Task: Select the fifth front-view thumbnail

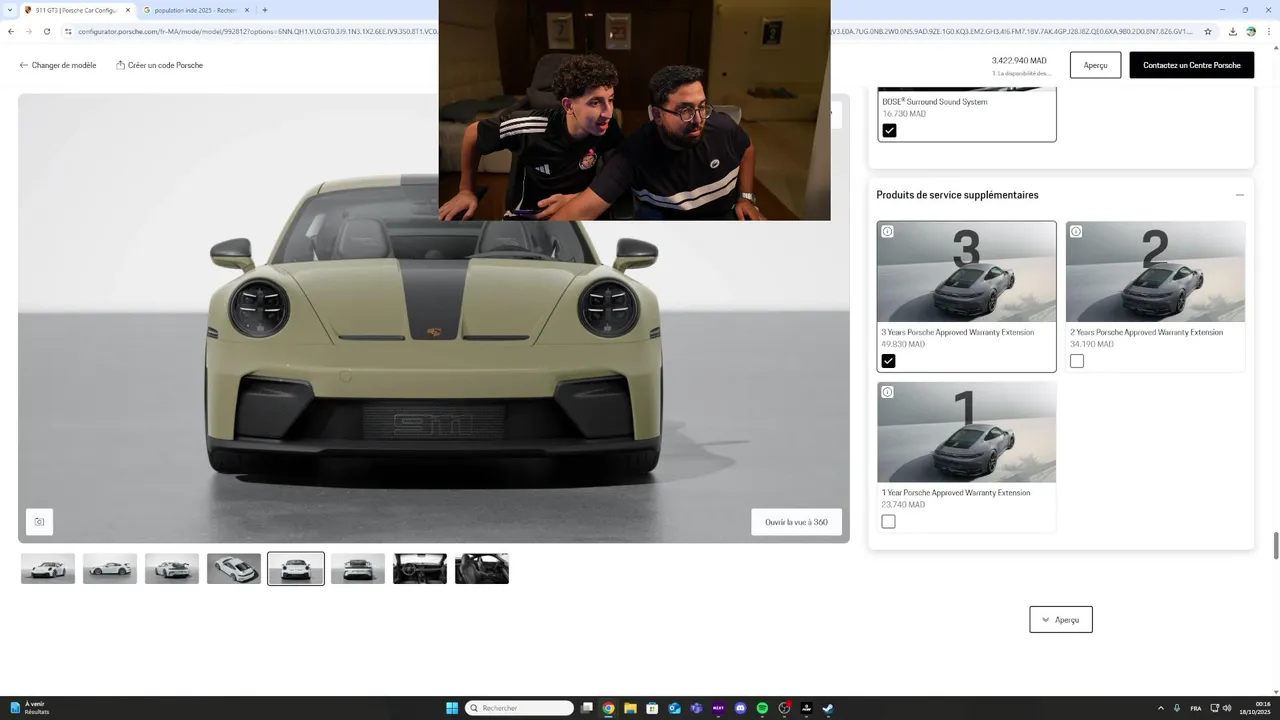Action: pos(296,569)
